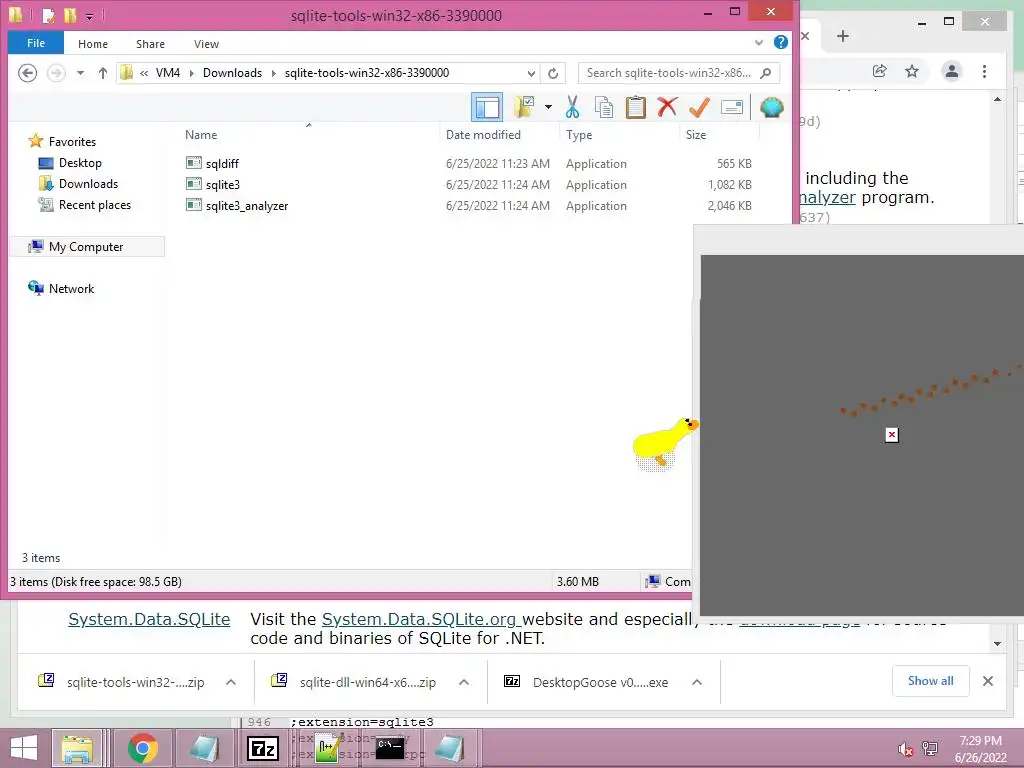Screen dimensions: 1024x768
Task: Open Downloads in the navigation pane
Action: click(88, 184)
